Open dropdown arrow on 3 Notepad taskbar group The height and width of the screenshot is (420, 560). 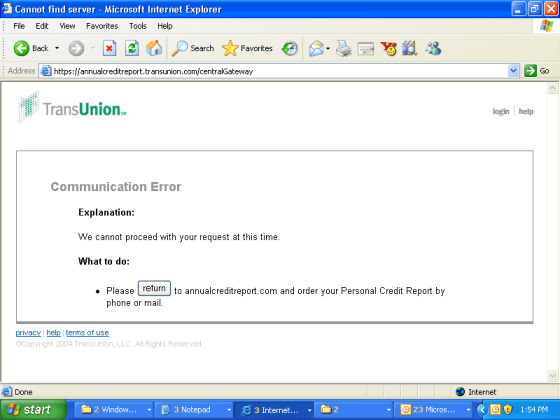tap(229, 410)
